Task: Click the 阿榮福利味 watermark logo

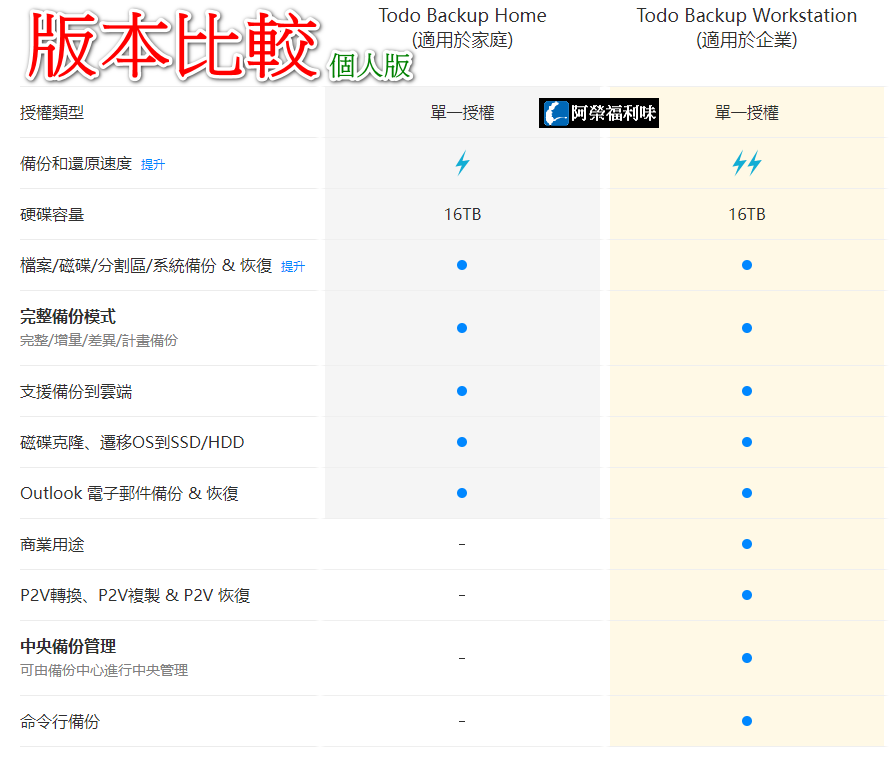Action: (x=599, y=113)
